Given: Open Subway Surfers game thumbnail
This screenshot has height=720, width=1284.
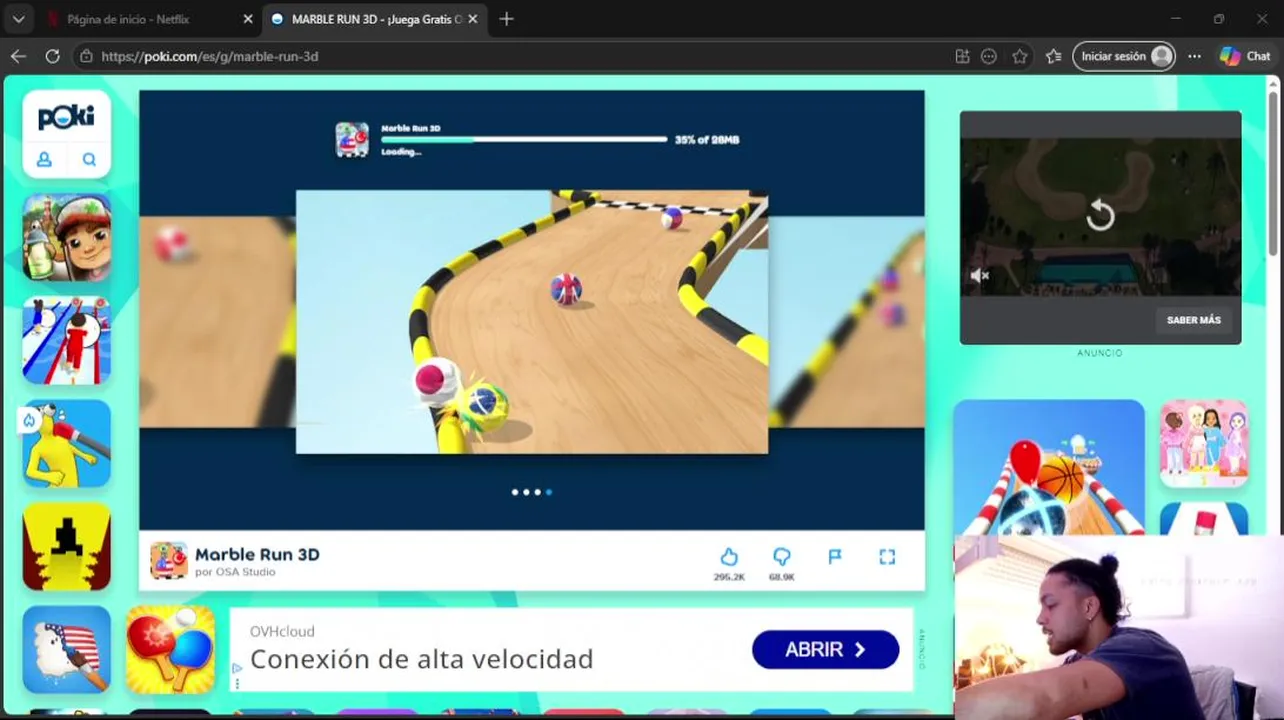Looking at the screenshot, I should (x=67, y=238).
